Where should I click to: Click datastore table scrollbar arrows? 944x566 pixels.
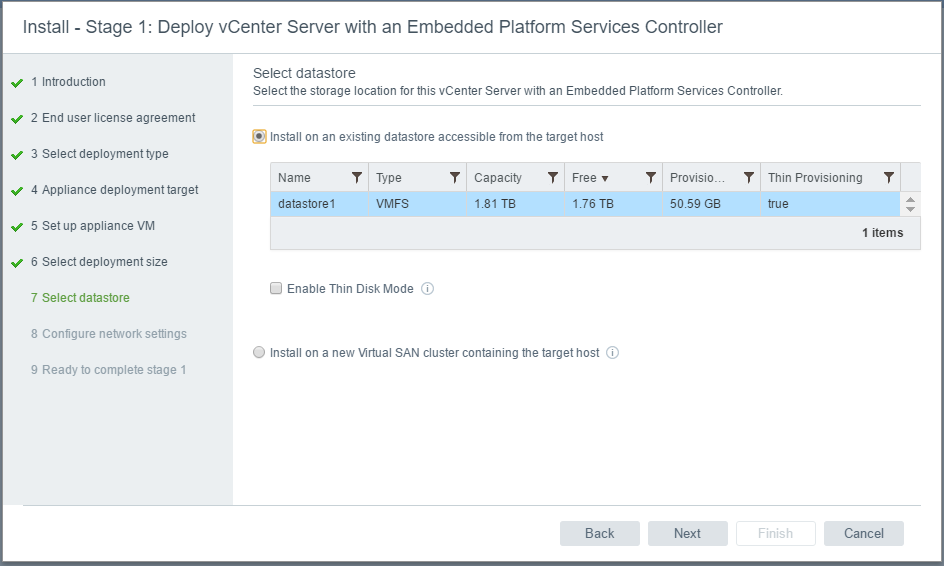click(910, 204)
